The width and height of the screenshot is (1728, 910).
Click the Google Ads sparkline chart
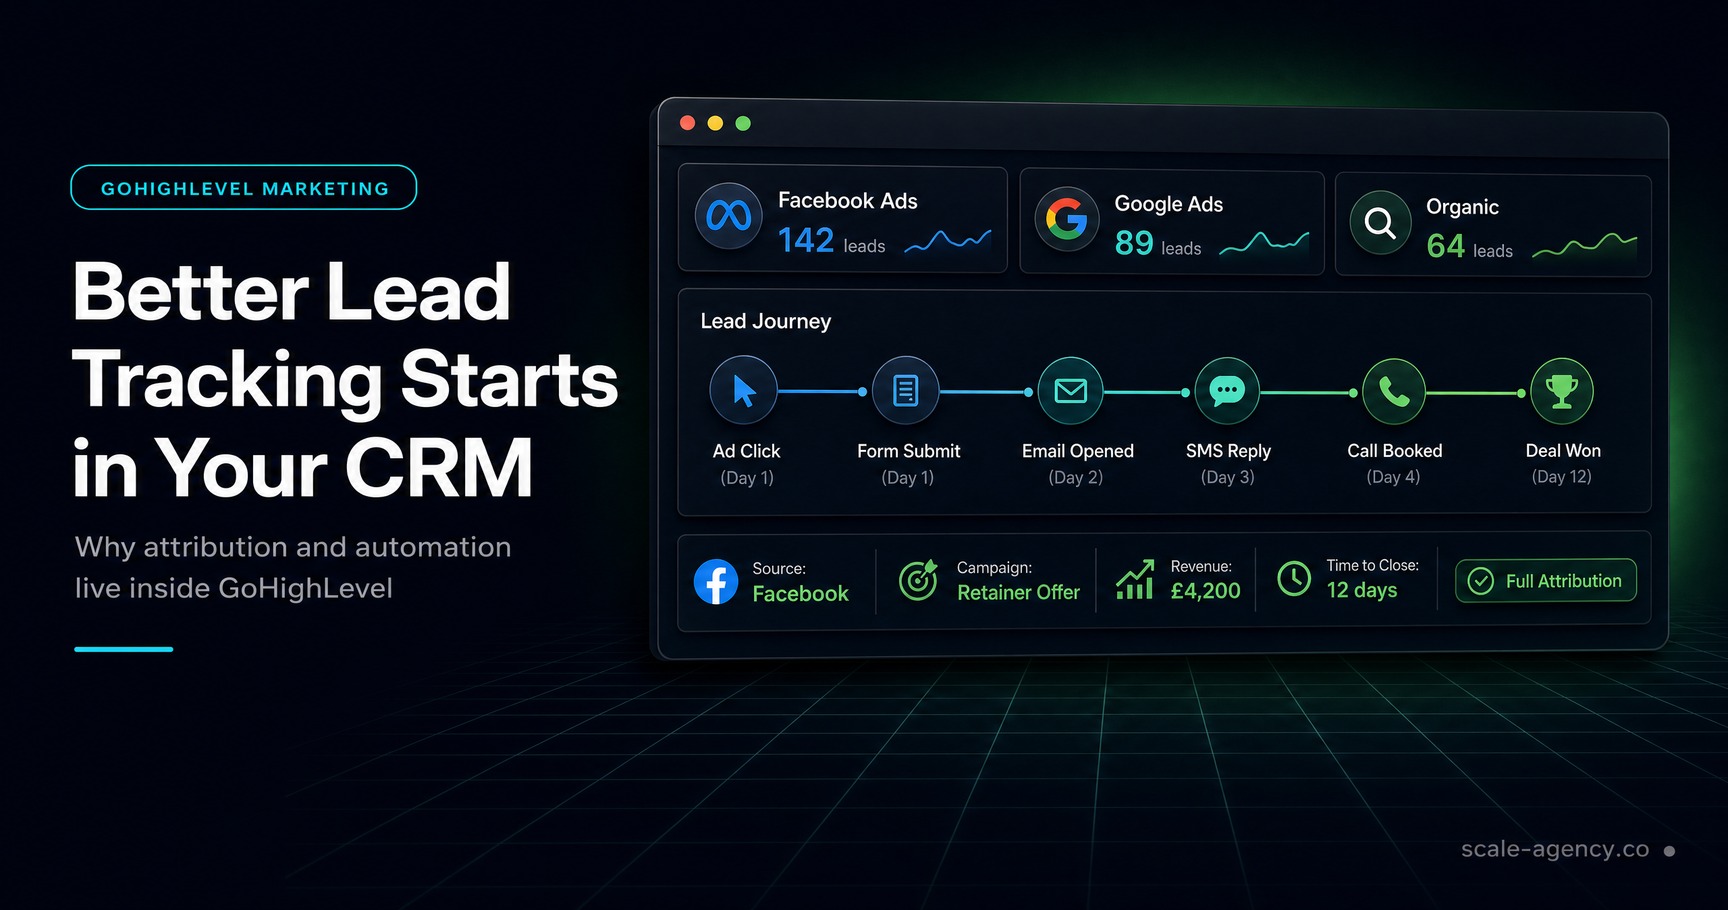[1264, 242]
